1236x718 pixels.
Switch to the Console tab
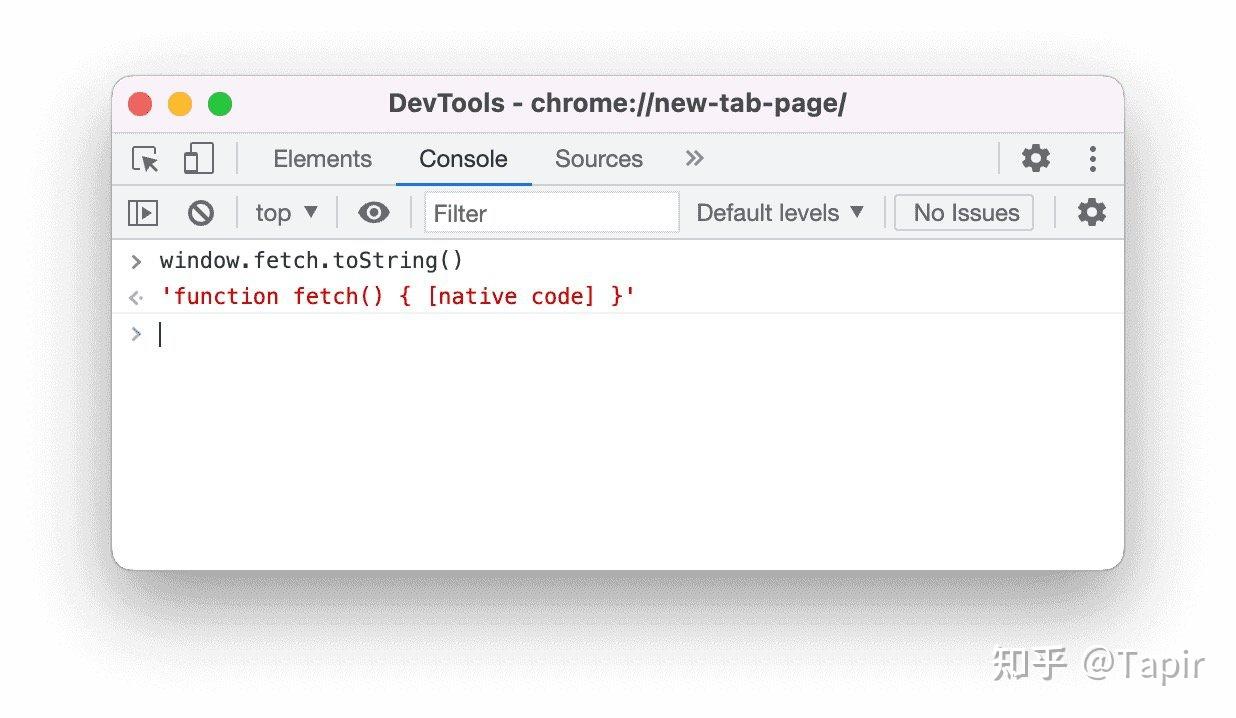463,159
